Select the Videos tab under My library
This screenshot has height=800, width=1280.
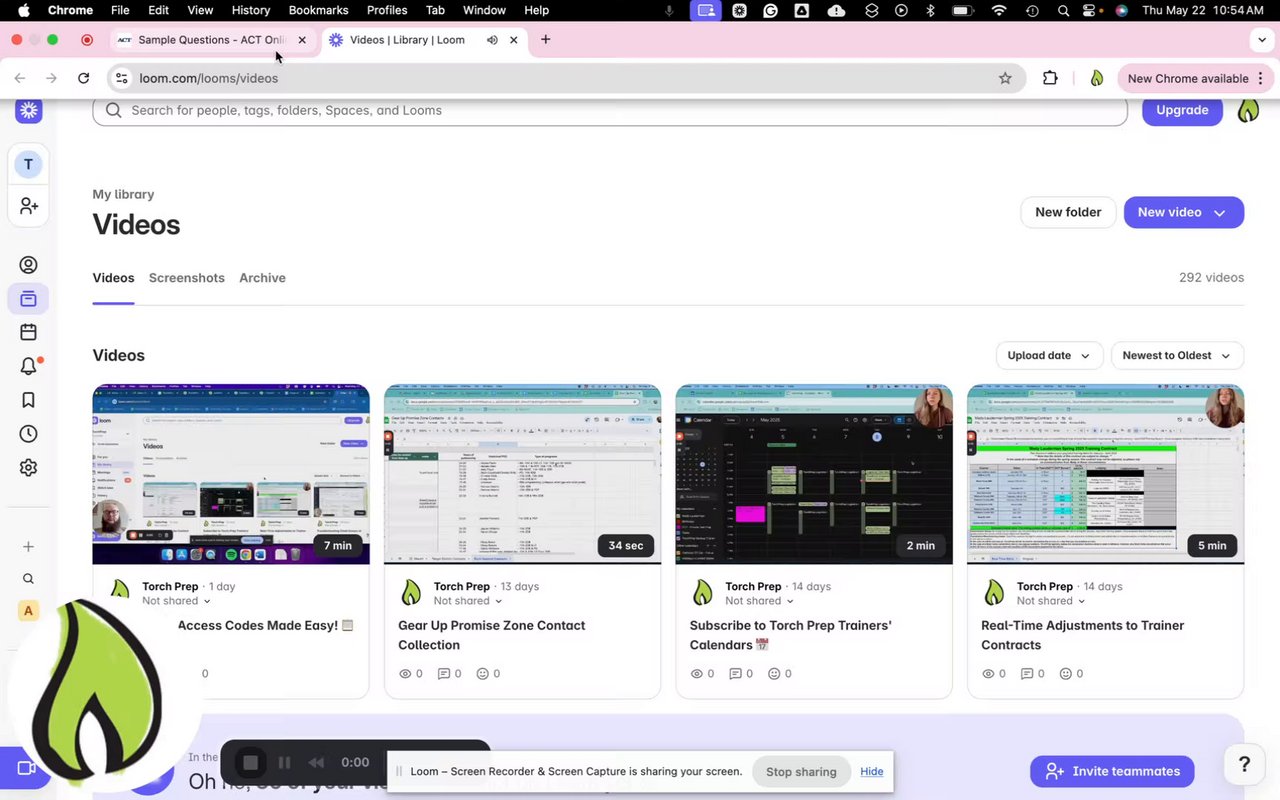point(113,278)
